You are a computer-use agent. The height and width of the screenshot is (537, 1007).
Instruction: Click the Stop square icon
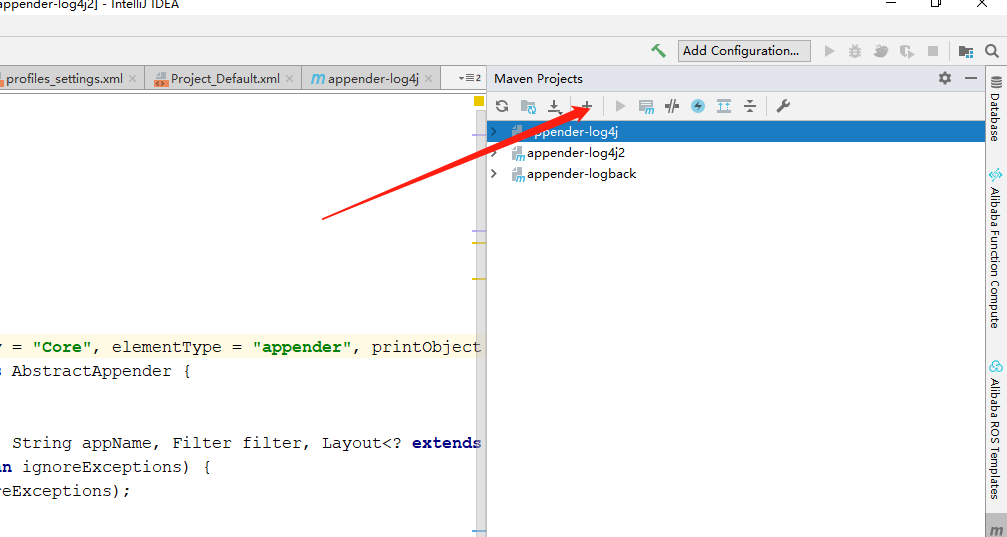pyautogui.click(x=933, y=51)
